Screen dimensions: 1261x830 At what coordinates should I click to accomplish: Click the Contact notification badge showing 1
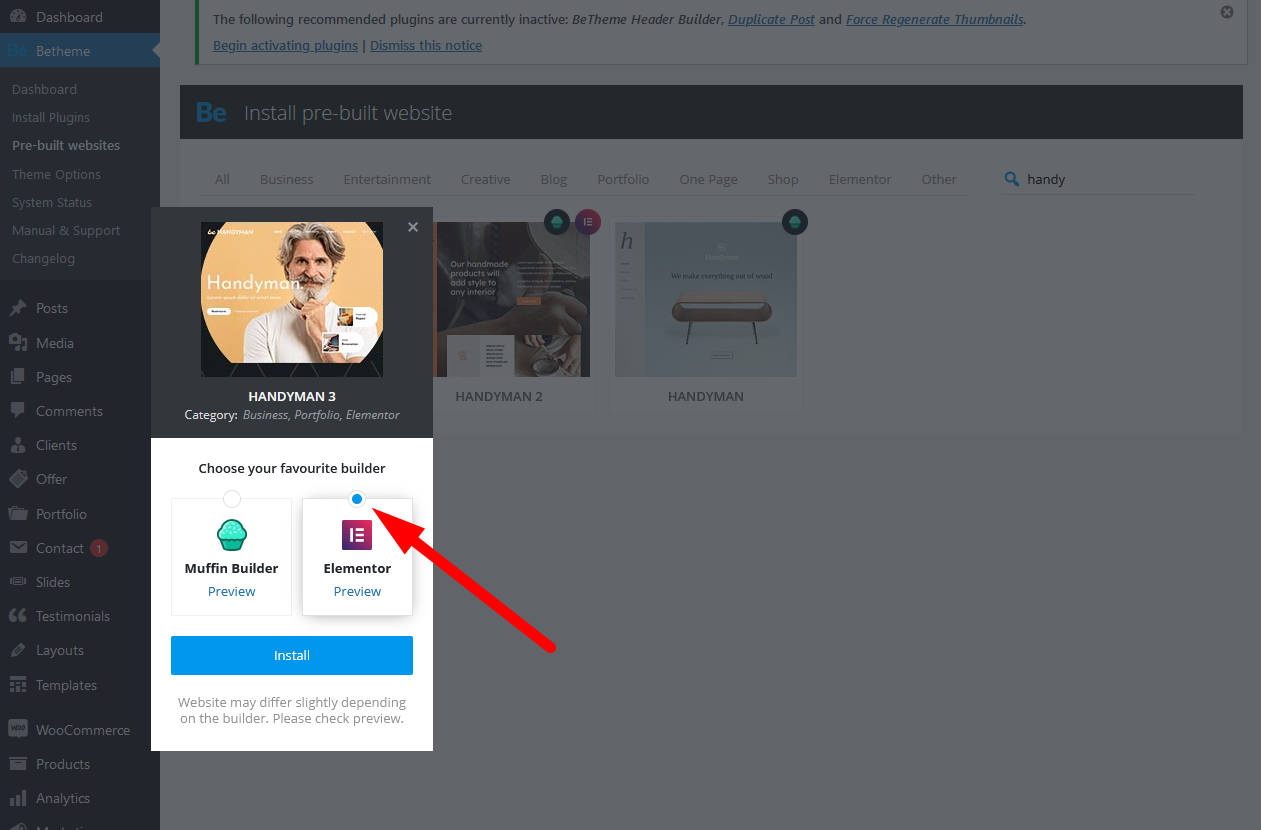(x=98, y=548)
